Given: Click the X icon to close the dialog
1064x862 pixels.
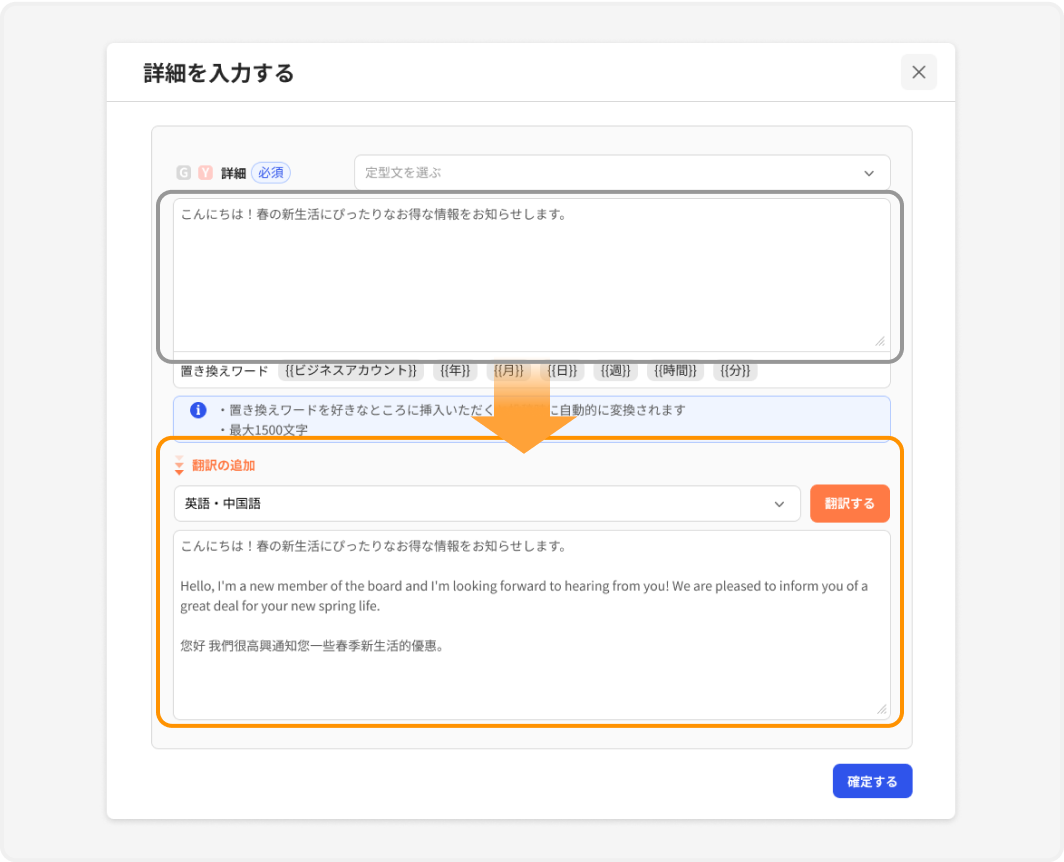Looking at the screenshot, I should (x=919, y=72).
